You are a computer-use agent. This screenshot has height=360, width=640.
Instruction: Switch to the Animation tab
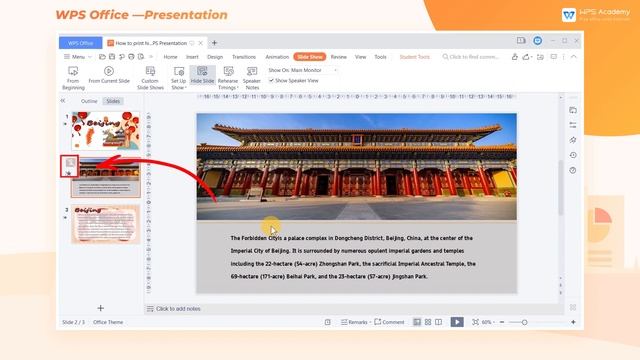tap(277, 57)
